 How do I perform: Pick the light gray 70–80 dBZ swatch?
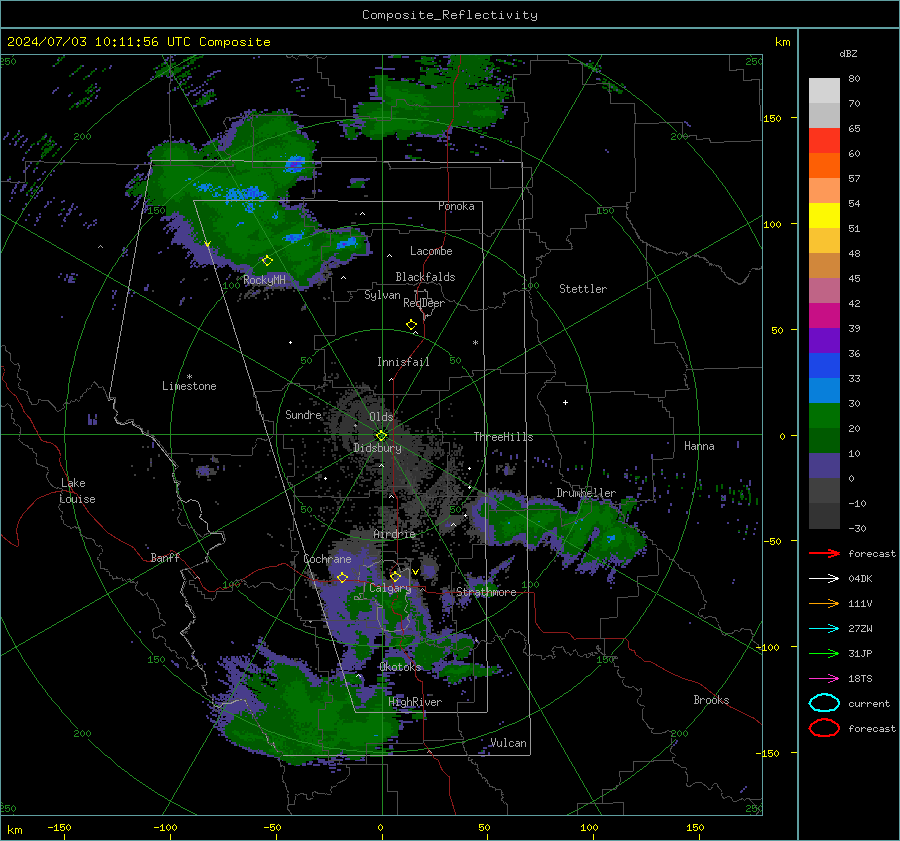pyautogui.click(x=824, y=90)
